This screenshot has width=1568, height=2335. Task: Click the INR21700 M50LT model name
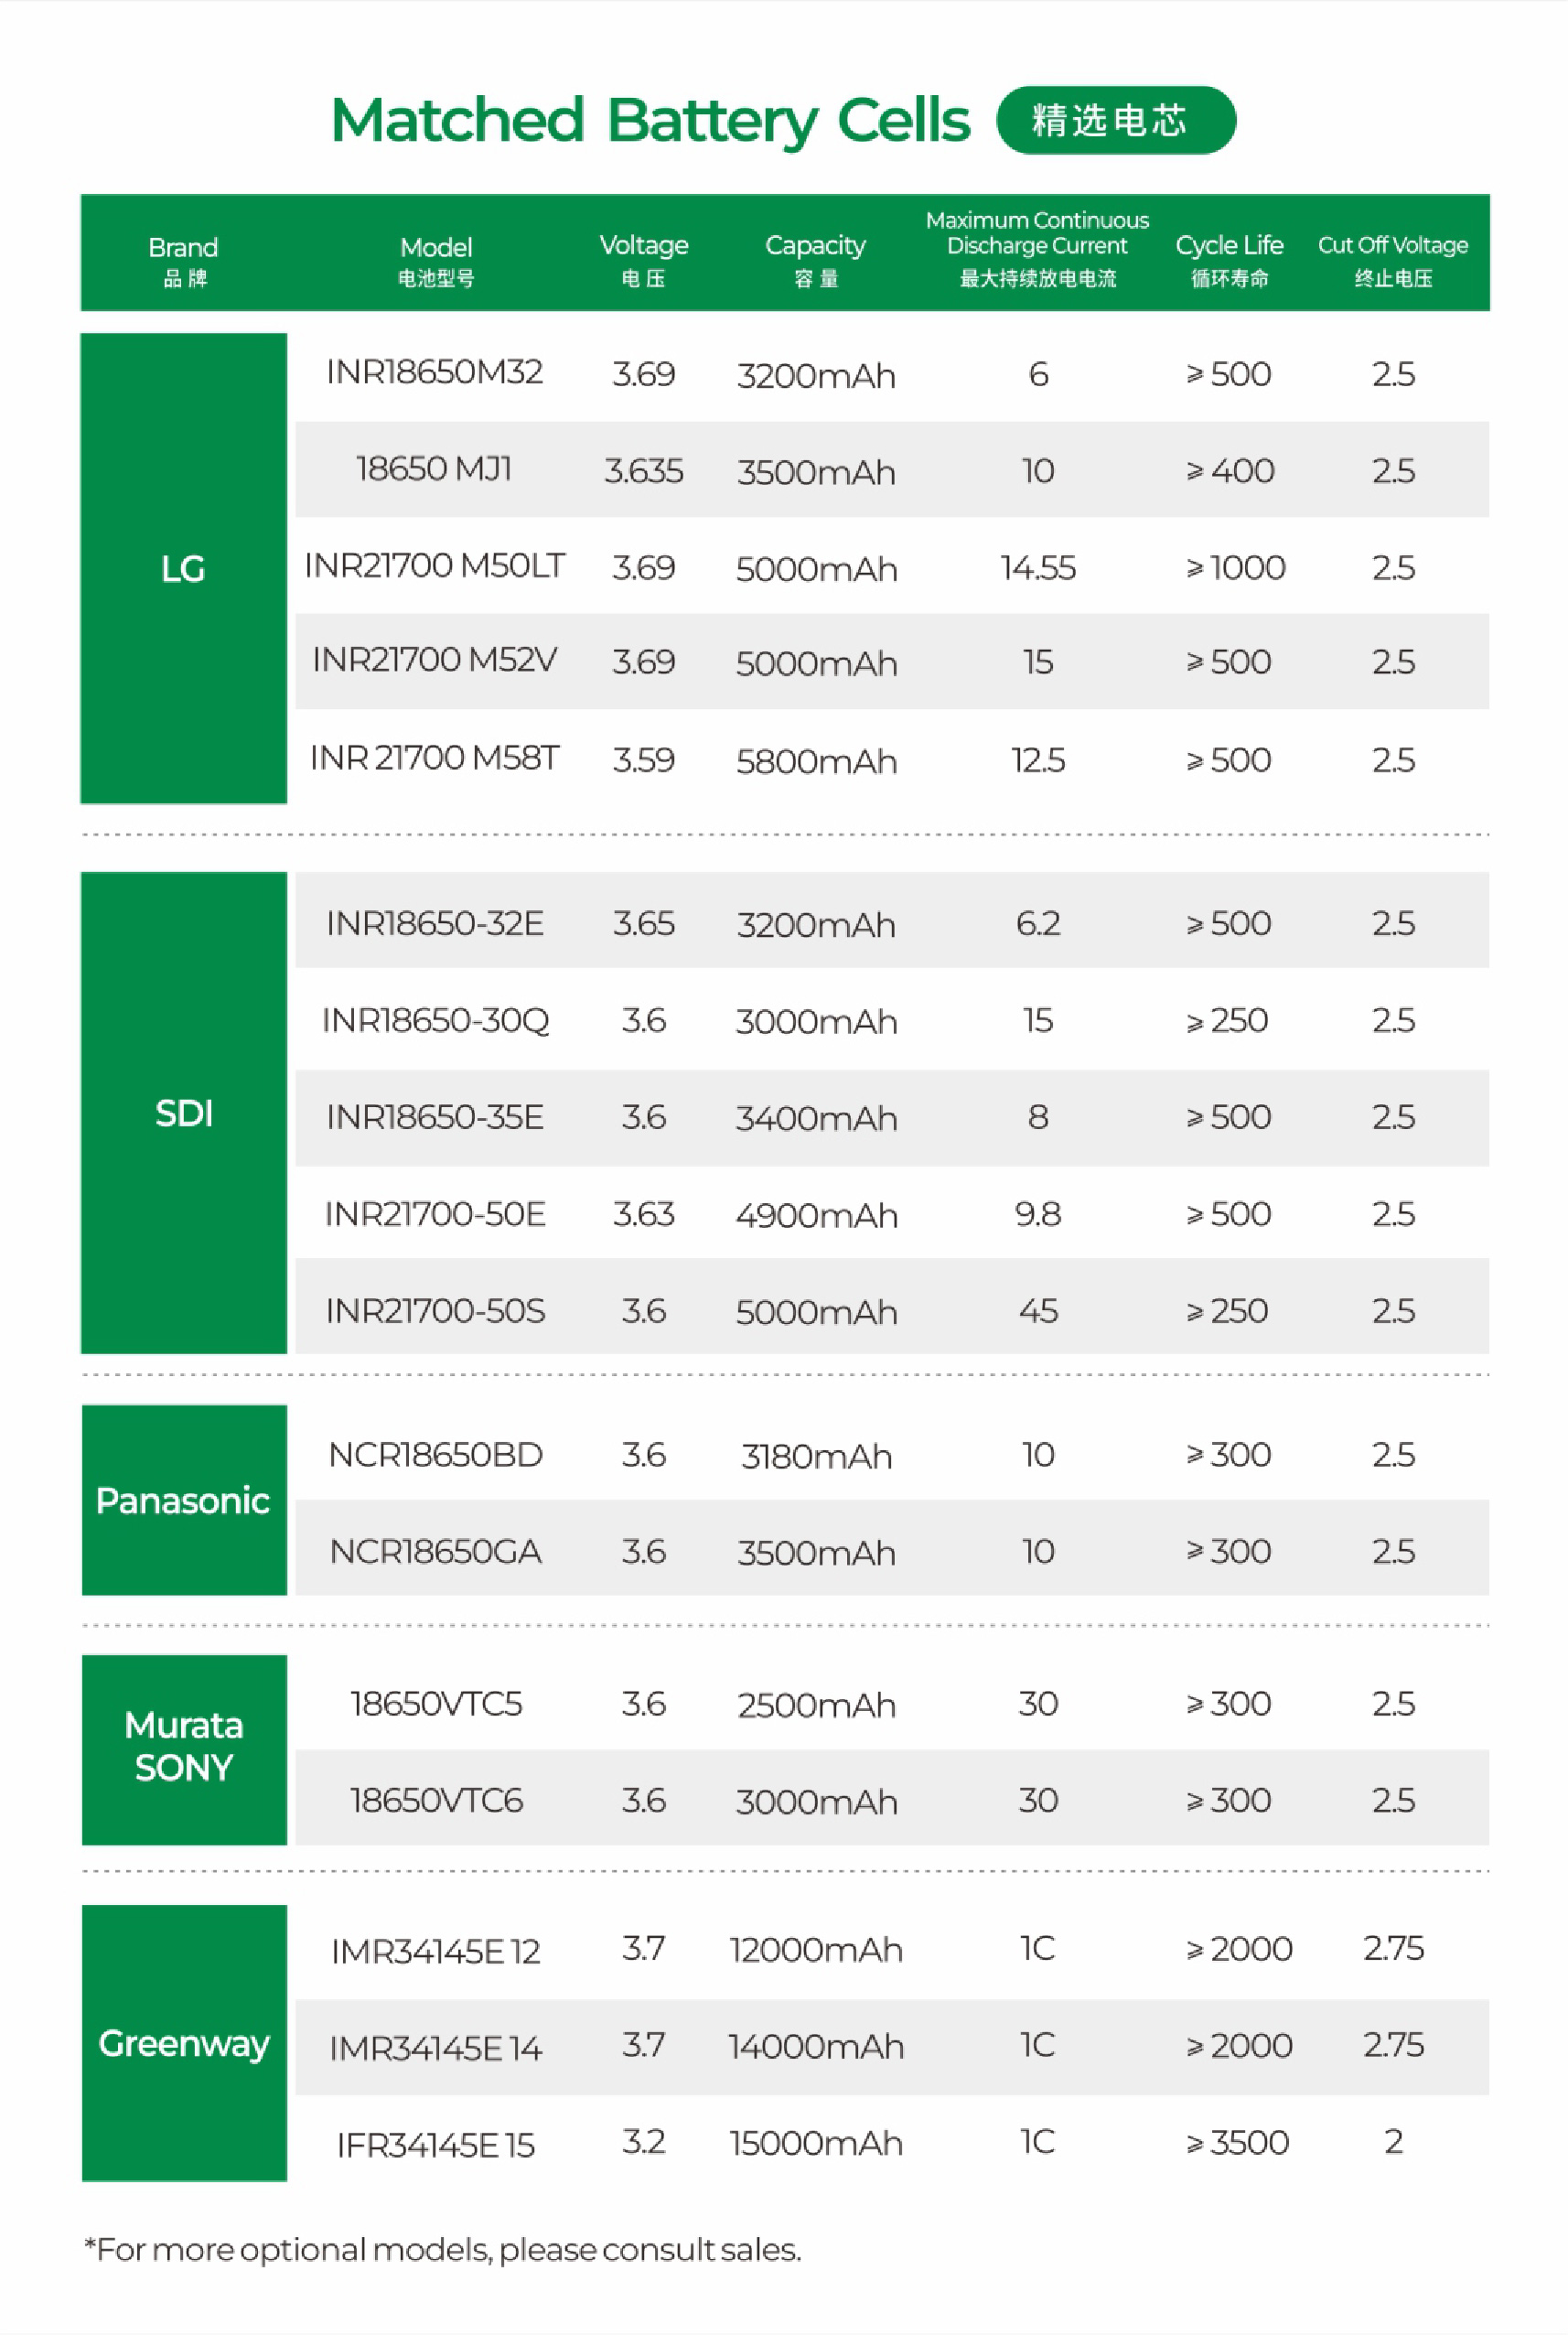[434, 566]
